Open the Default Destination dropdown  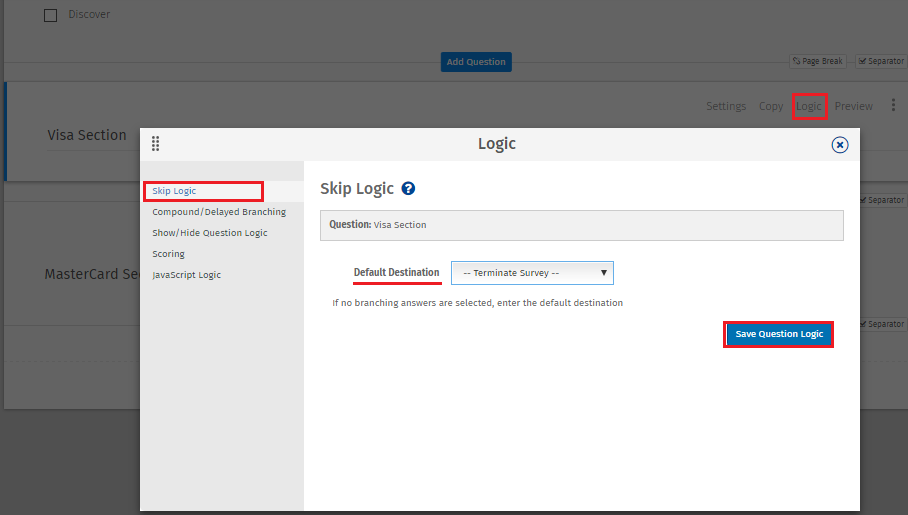tap(532, 273)
